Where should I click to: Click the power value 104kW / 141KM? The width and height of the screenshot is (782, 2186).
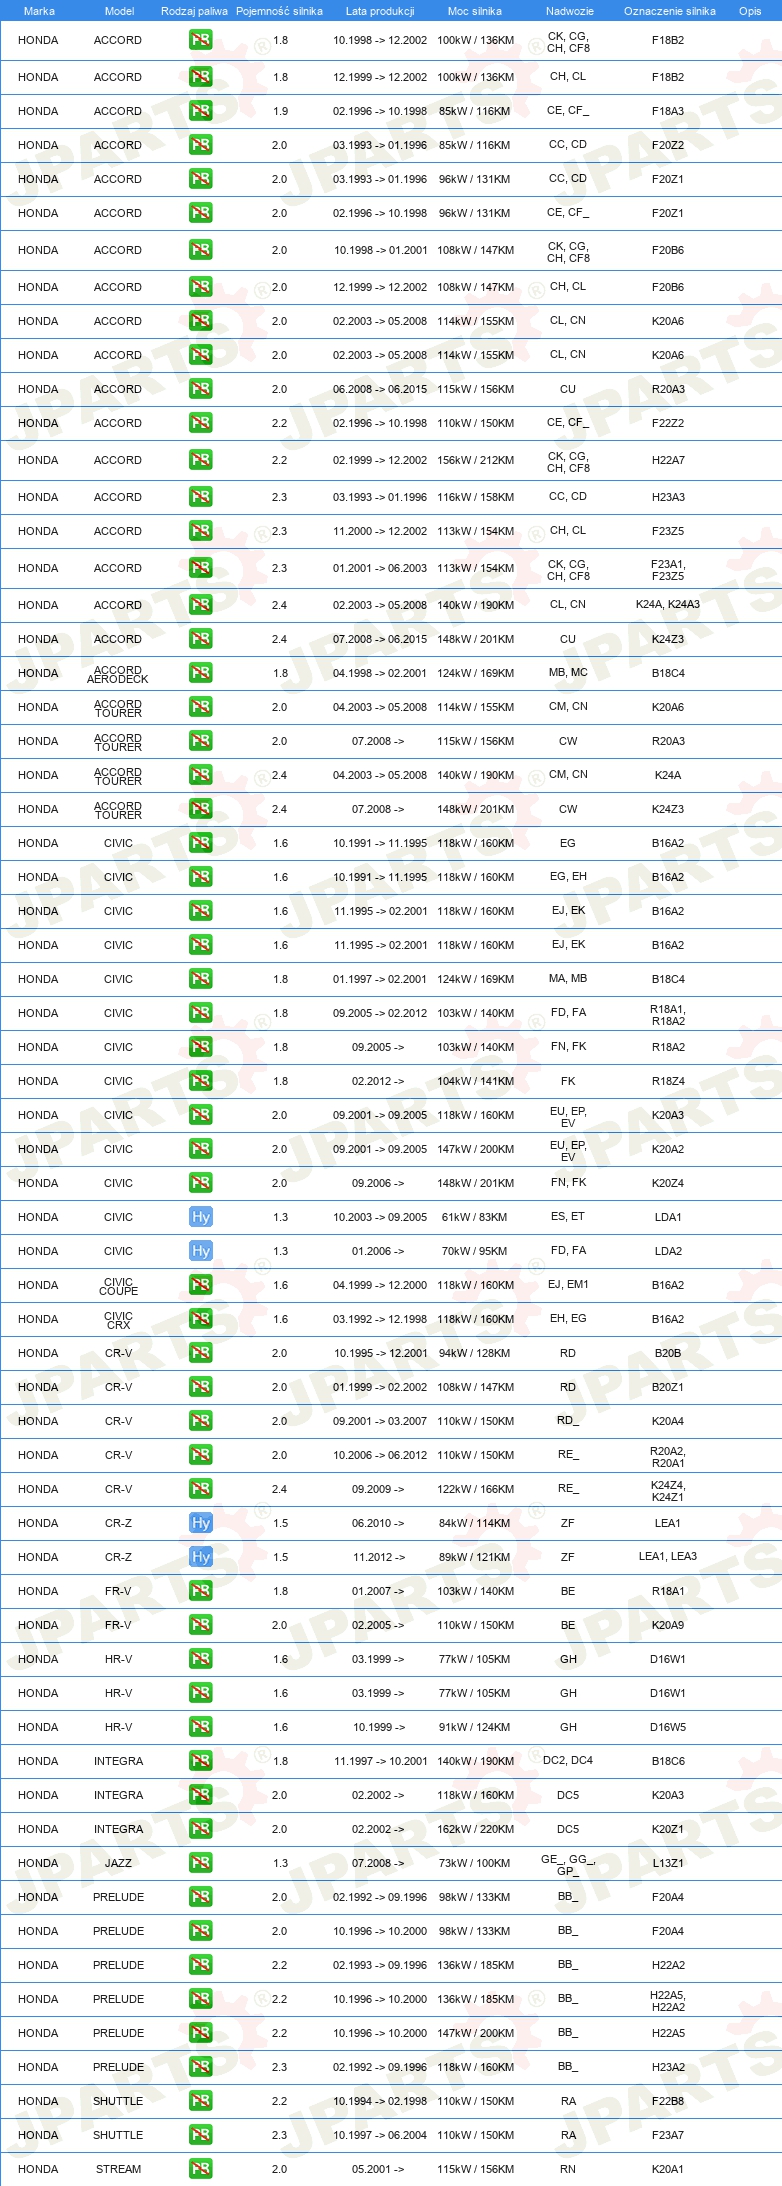[475, 1081]
